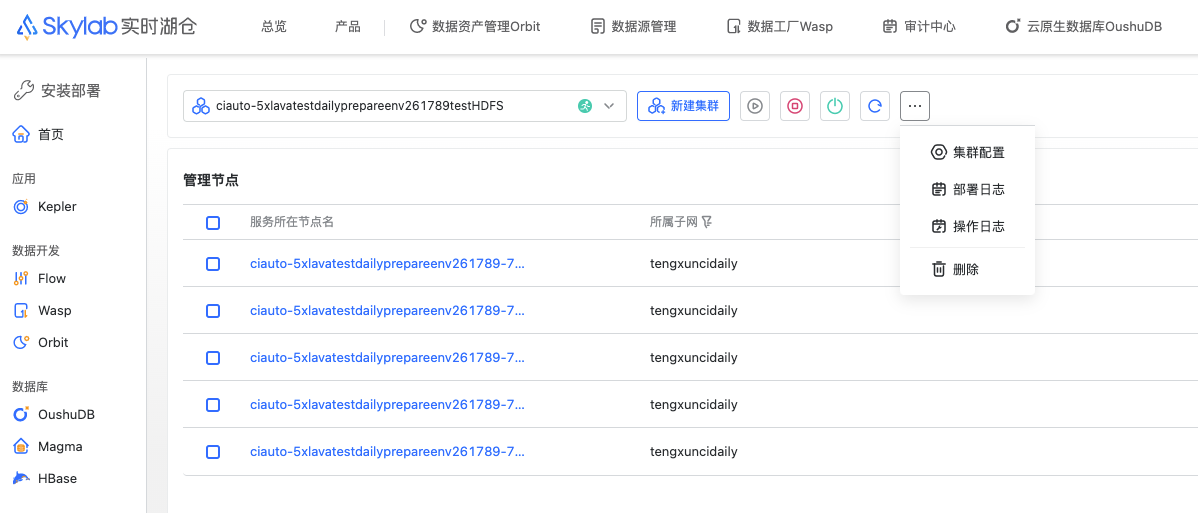Click the refresh icon button
Viewport: 1198px width, 513px height.
click(x=875, y=106)
